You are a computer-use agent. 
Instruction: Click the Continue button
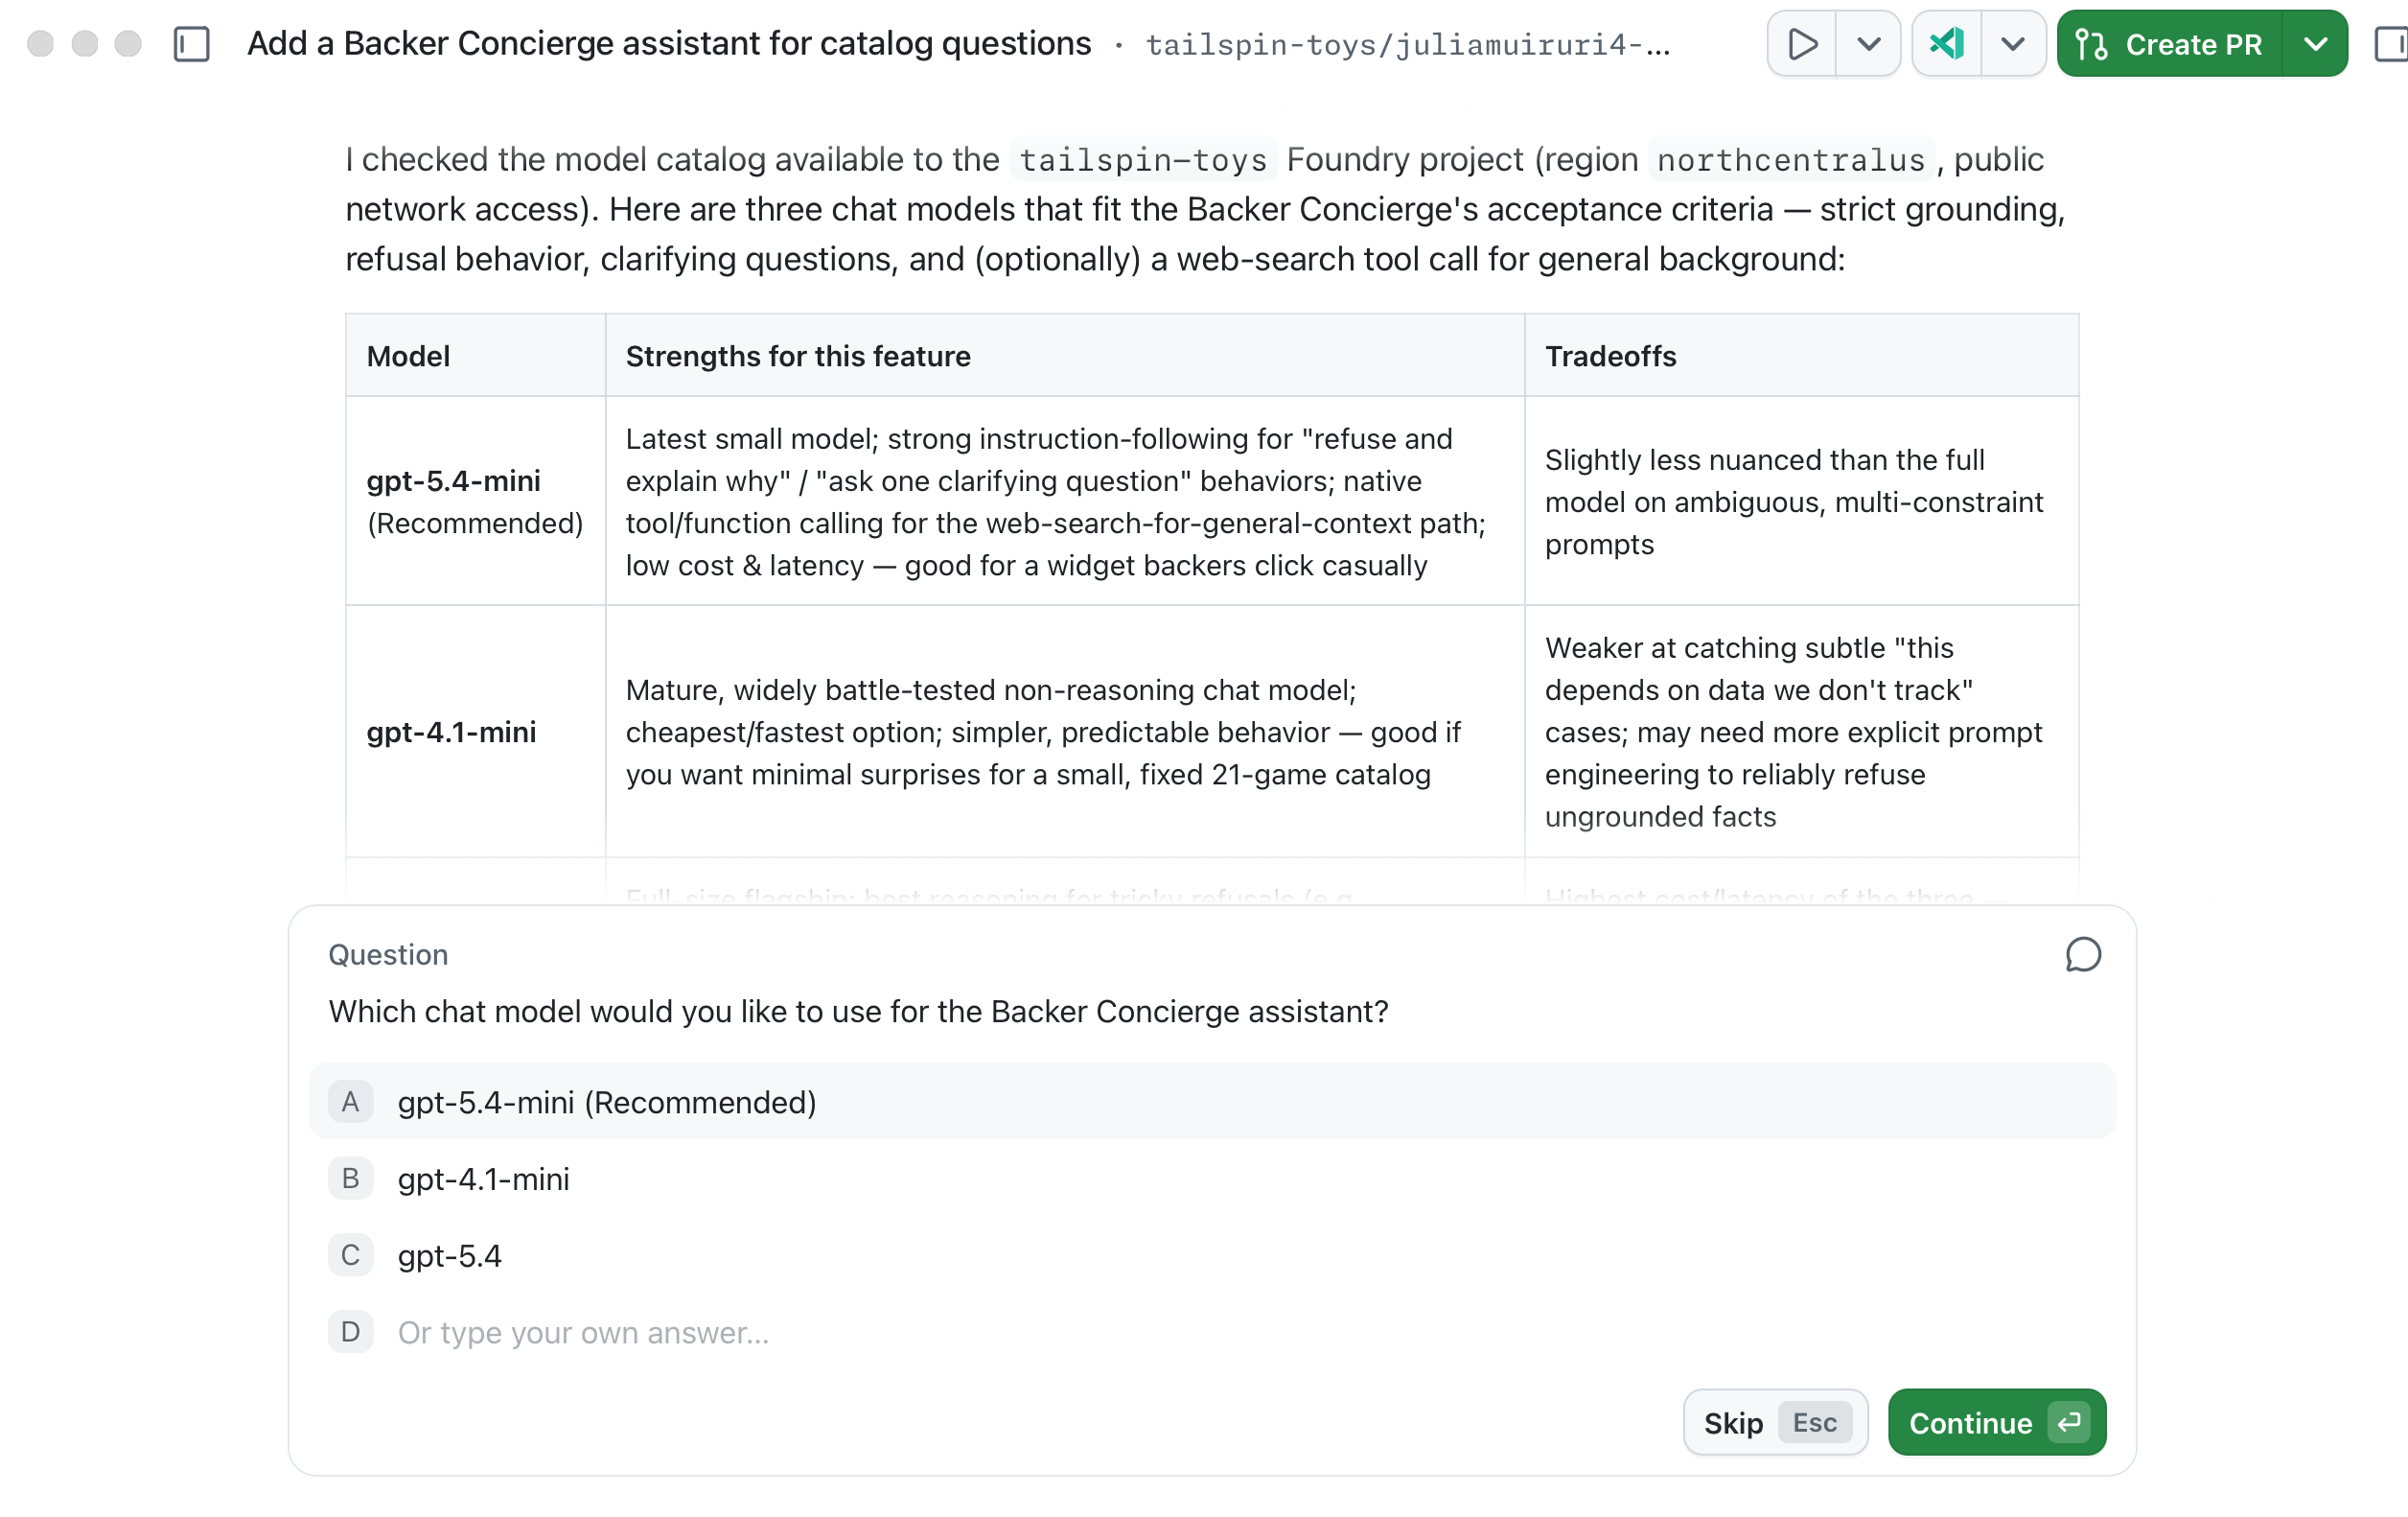tap(1997, 1422)
